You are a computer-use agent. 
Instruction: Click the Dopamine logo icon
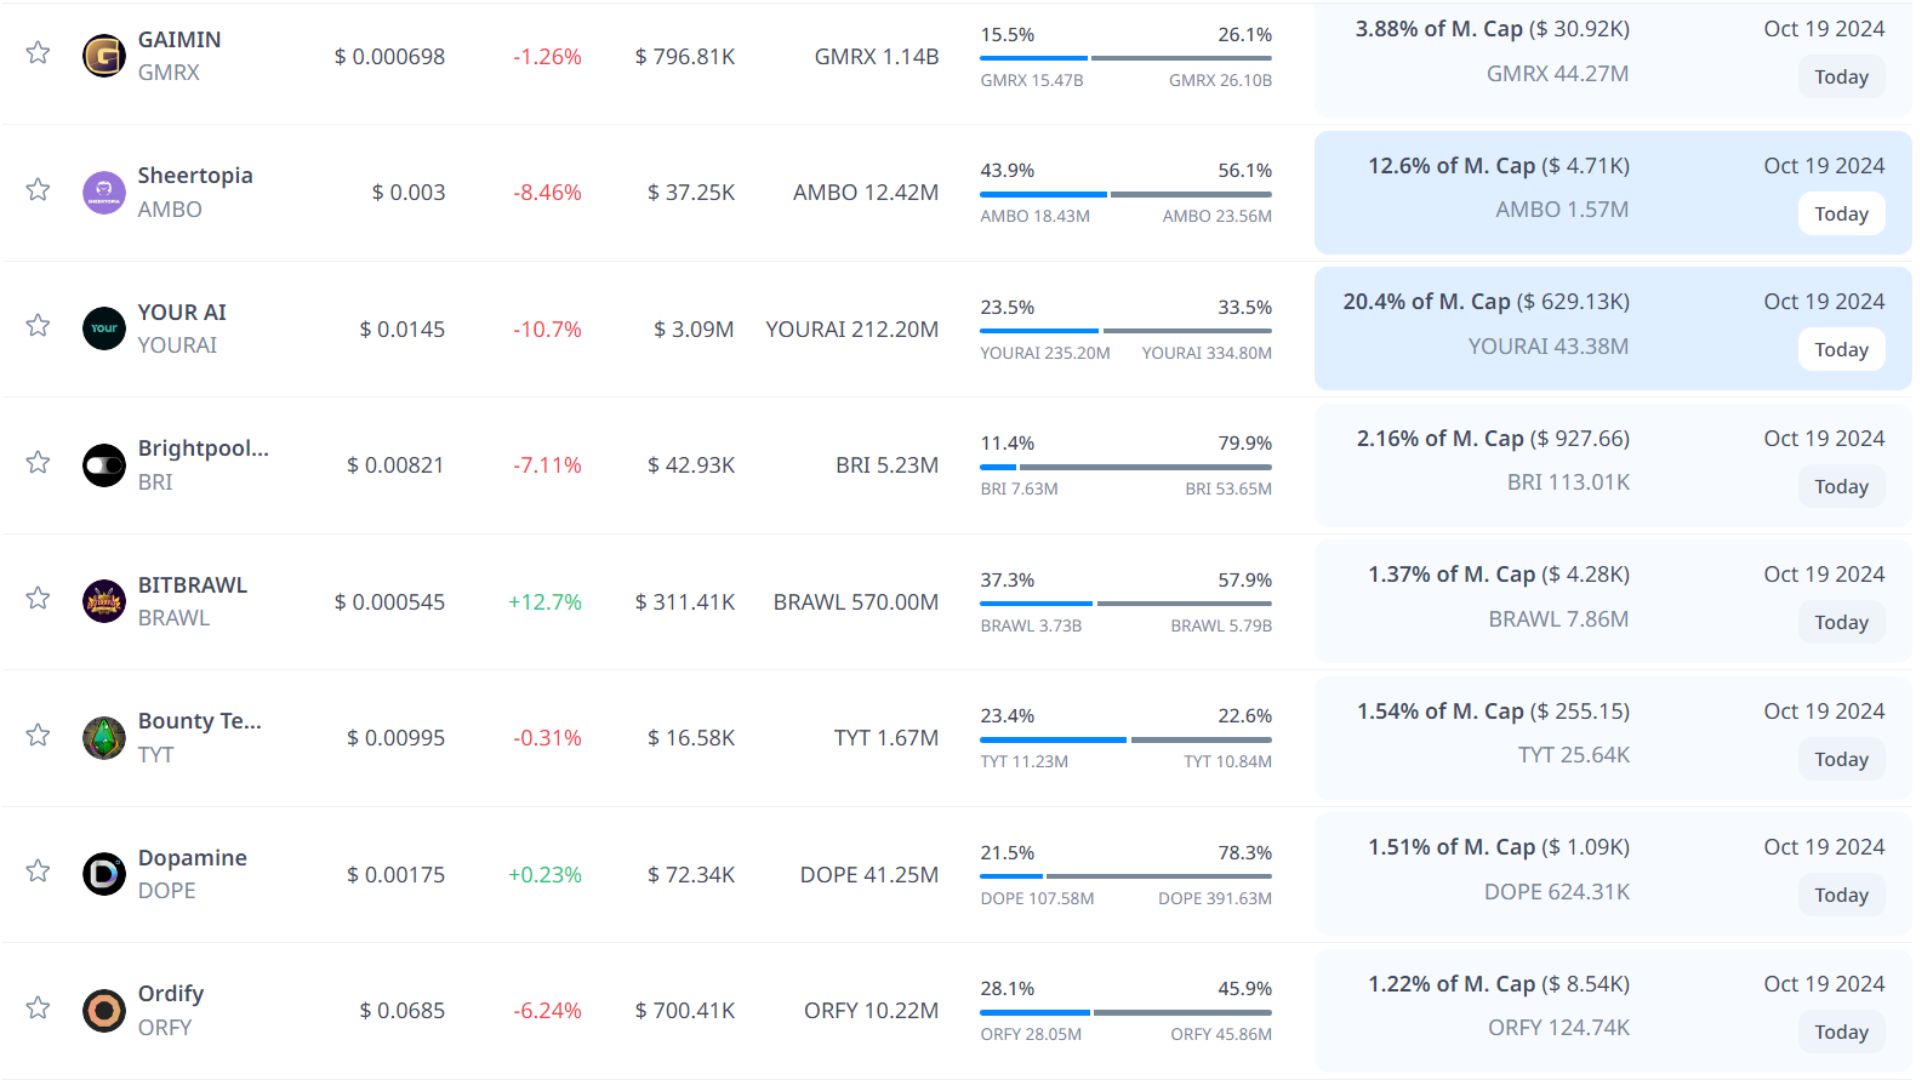coord(104,874)
